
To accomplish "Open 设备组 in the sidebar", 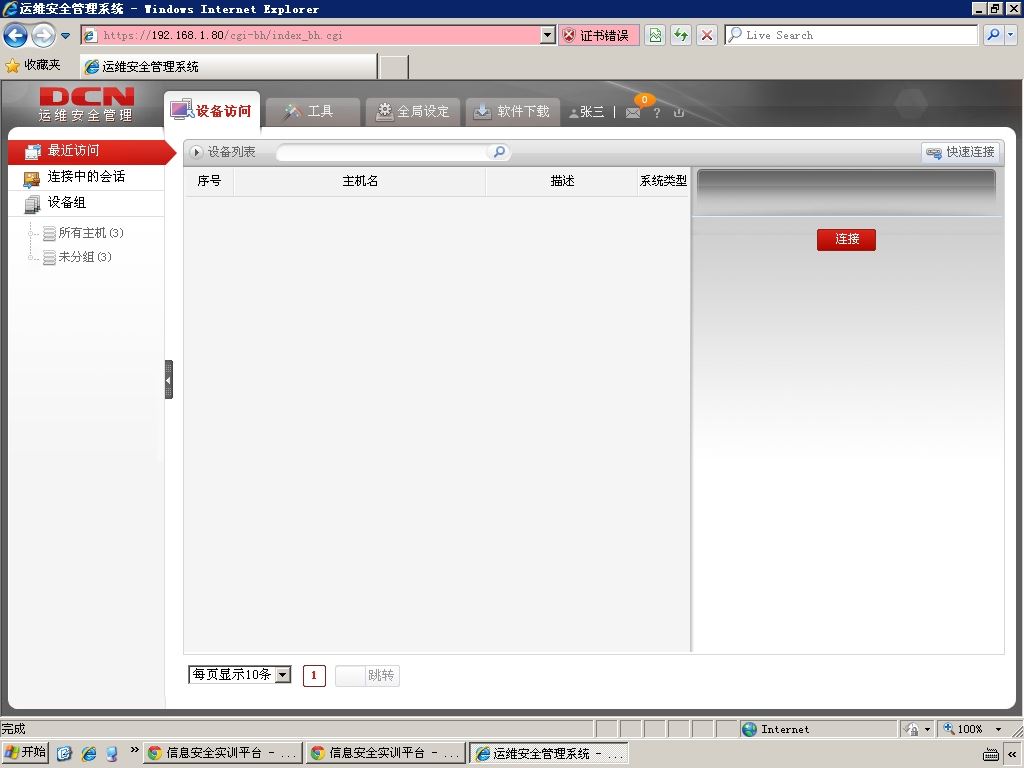I will pyautogui.click(x=86, y=203).
